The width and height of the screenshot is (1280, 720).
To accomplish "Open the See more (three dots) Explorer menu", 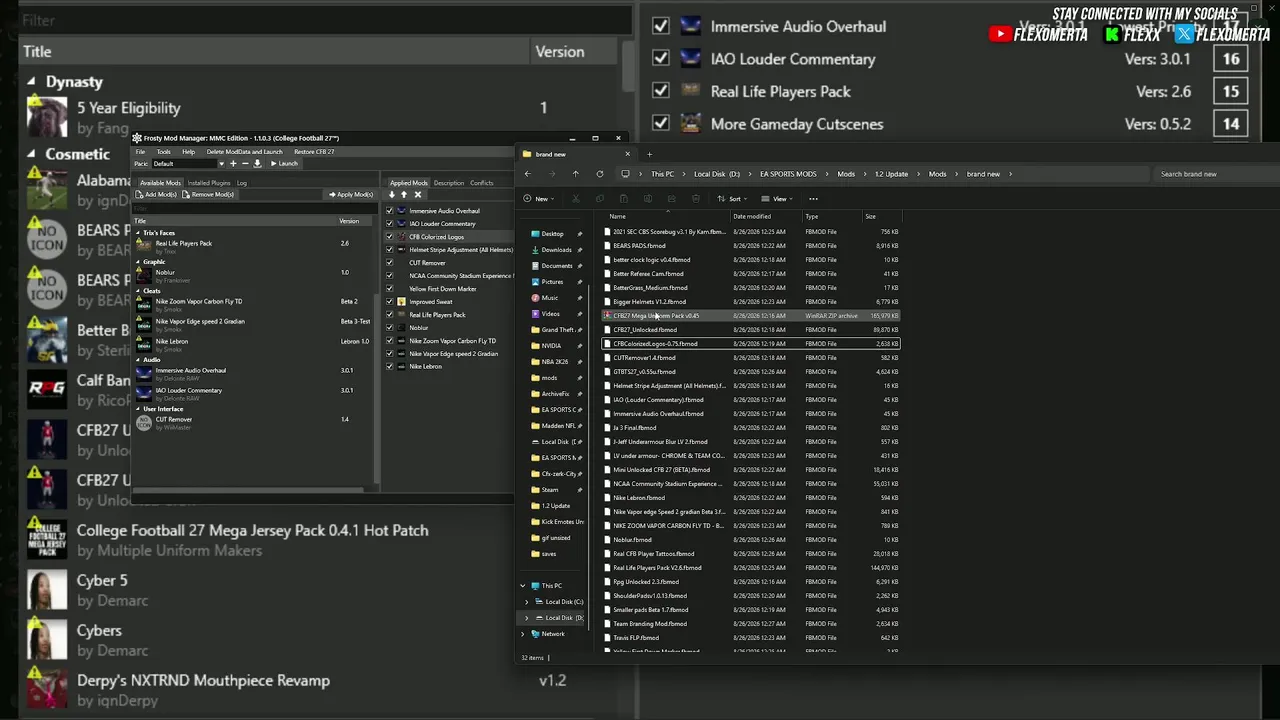I will tap(813, 199).
